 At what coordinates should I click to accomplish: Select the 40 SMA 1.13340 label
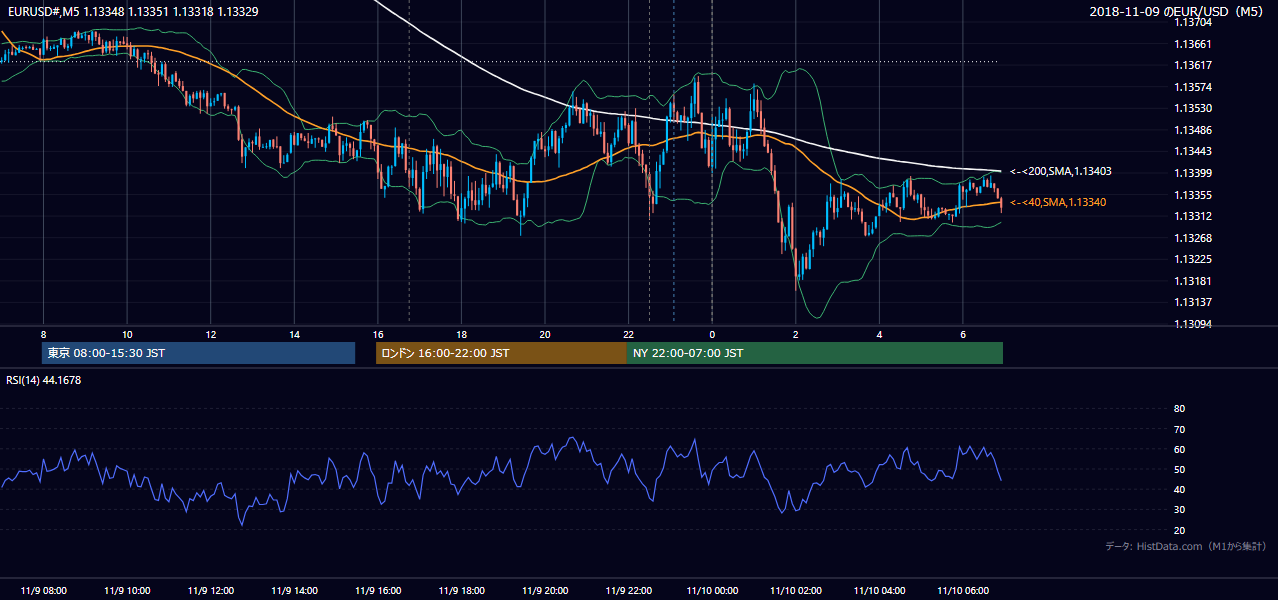1058,203
